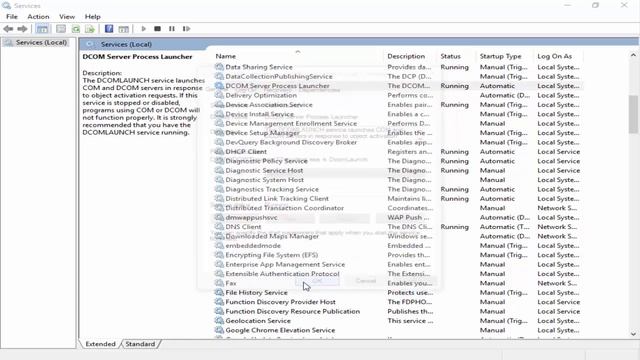Screen dimensions: 640x360
Task: Select the Encrypting File System (EFS) row
Action: 398,255
